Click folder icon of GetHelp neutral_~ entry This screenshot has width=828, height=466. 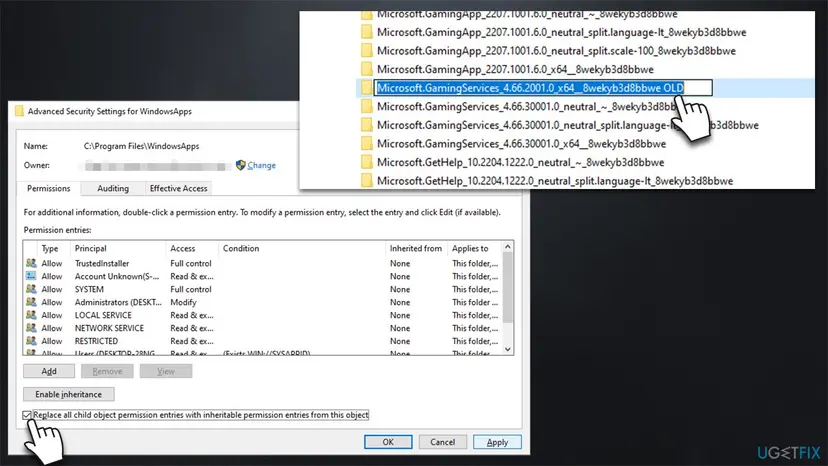pos(366,162)
